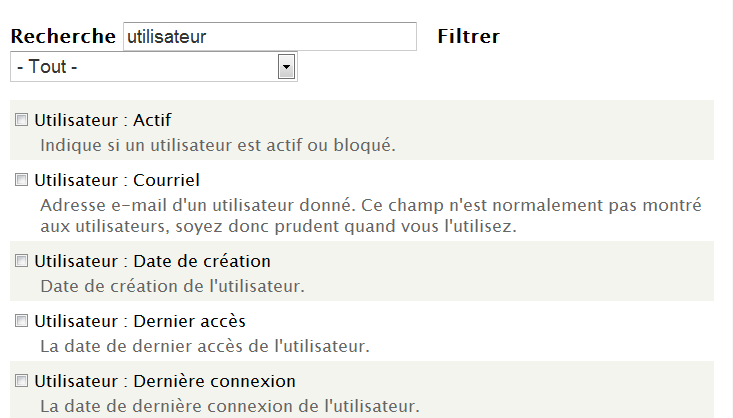Click the "La date de dernière connexion" description
The image size is (733, 418).
coord(229,407)
